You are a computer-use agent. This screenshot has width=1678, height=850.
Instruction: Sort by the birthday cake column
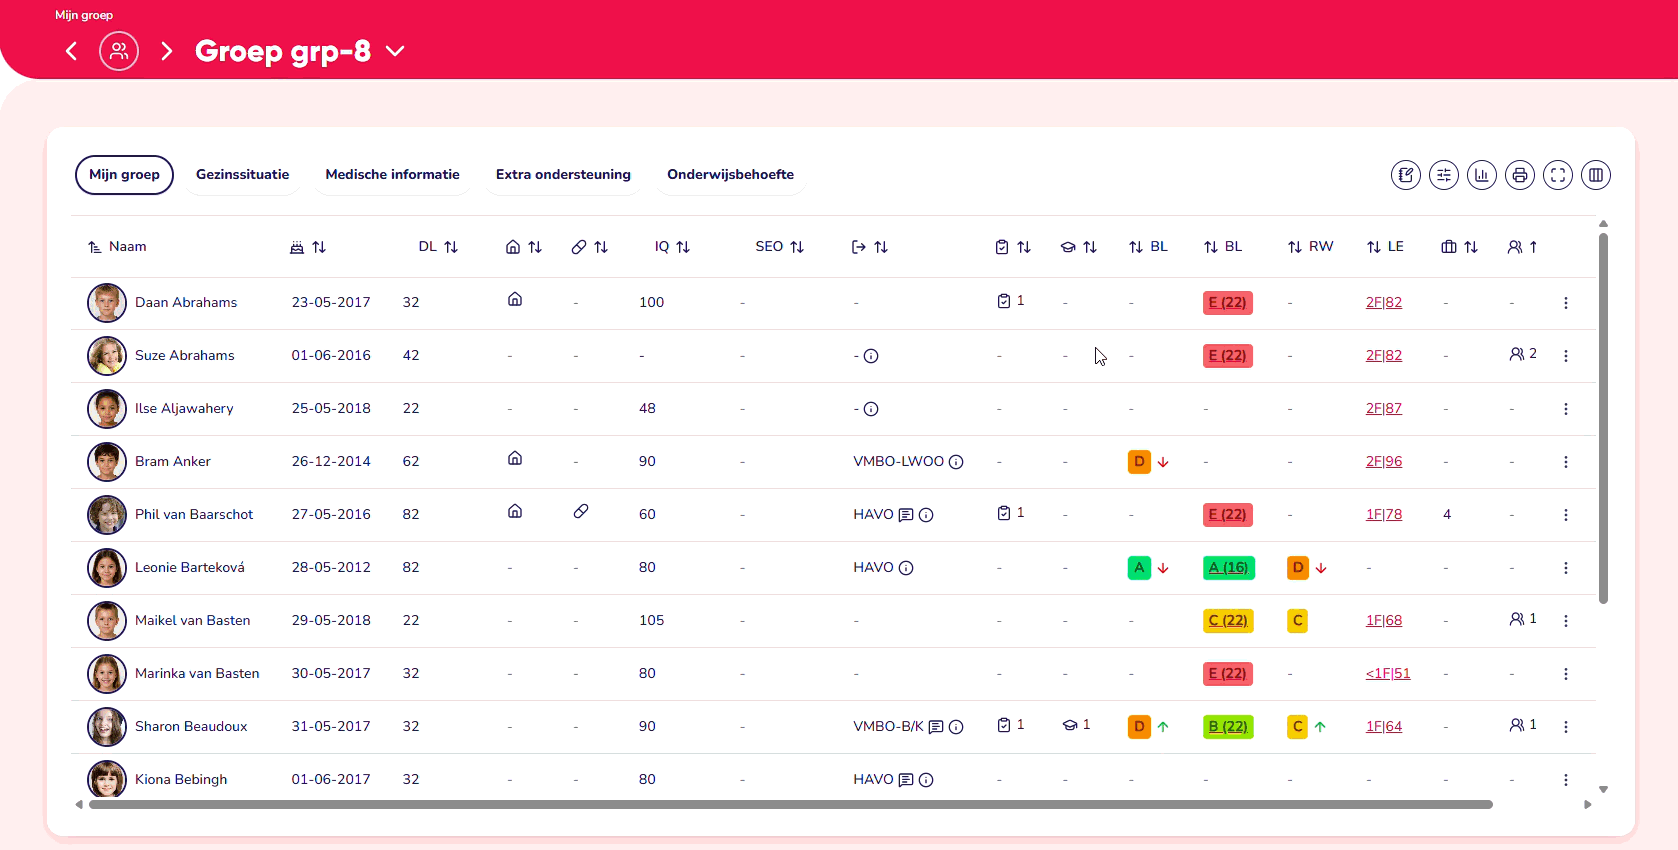tap(308, 247)
